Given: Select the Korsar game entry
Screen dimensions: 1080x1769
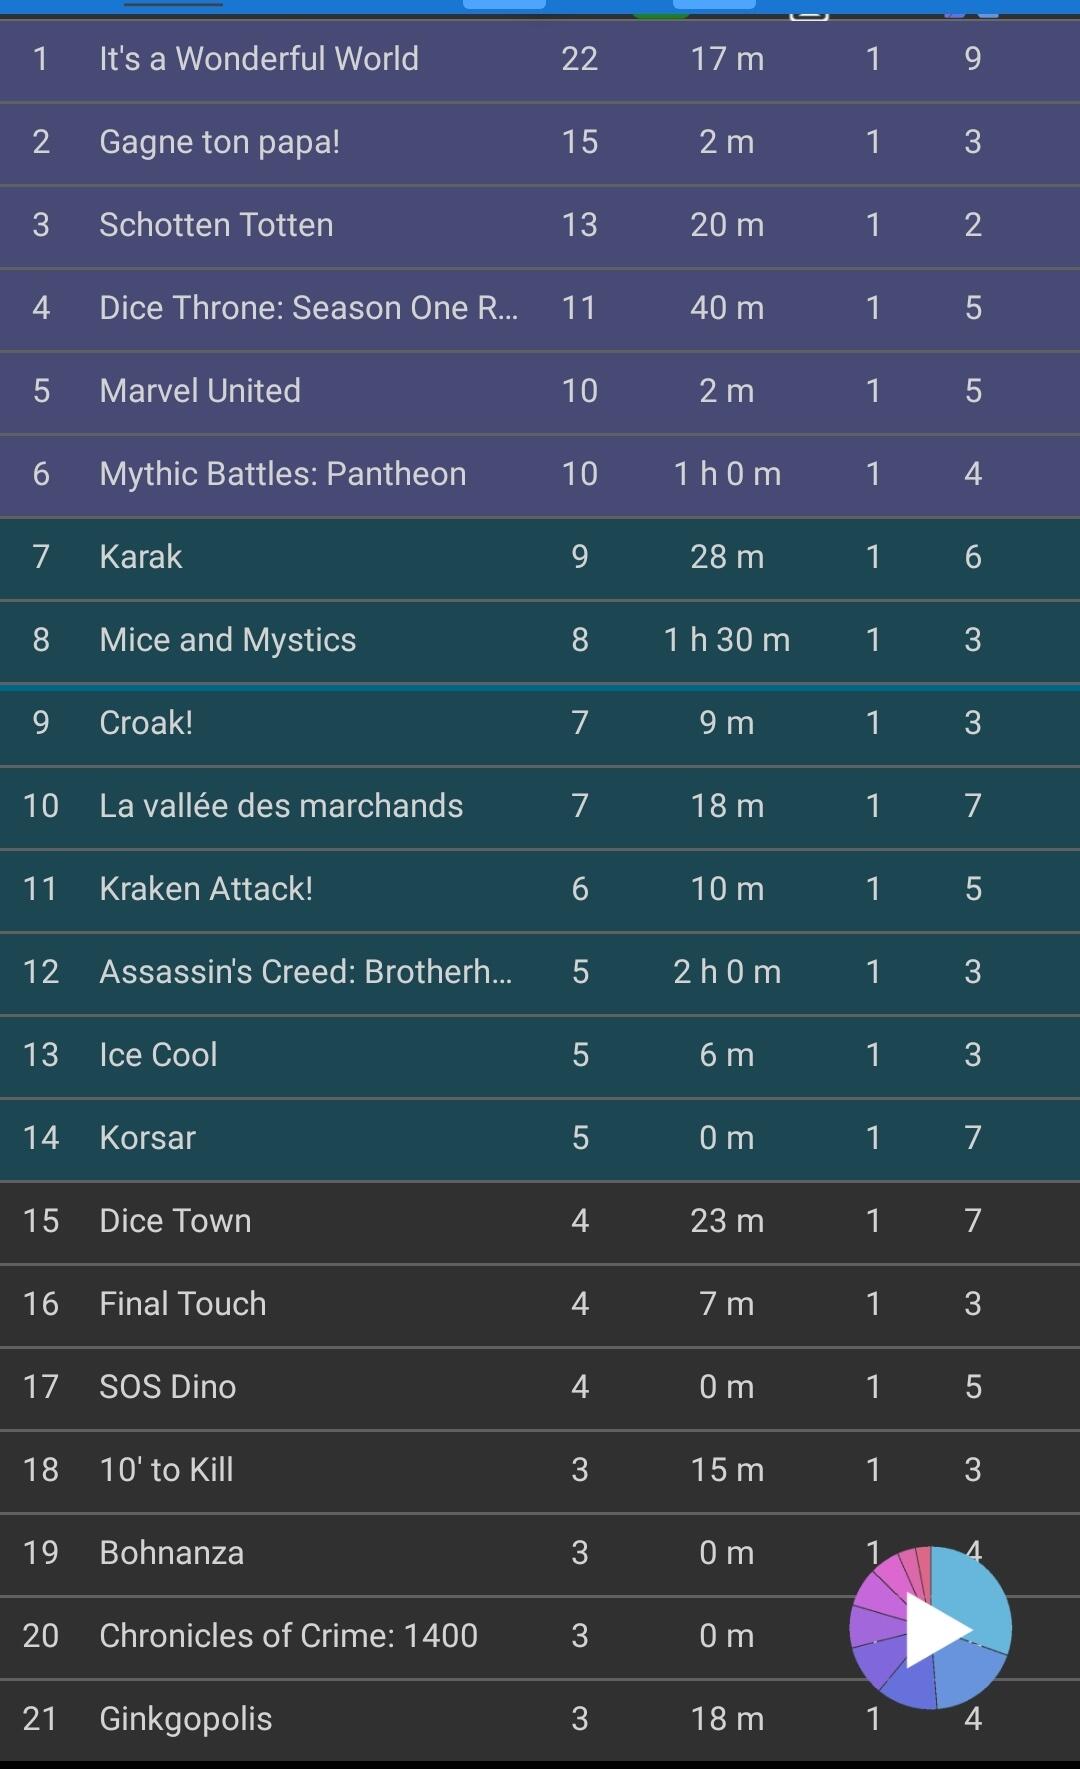Looking at the screenshot, I should click(540, 1139).
